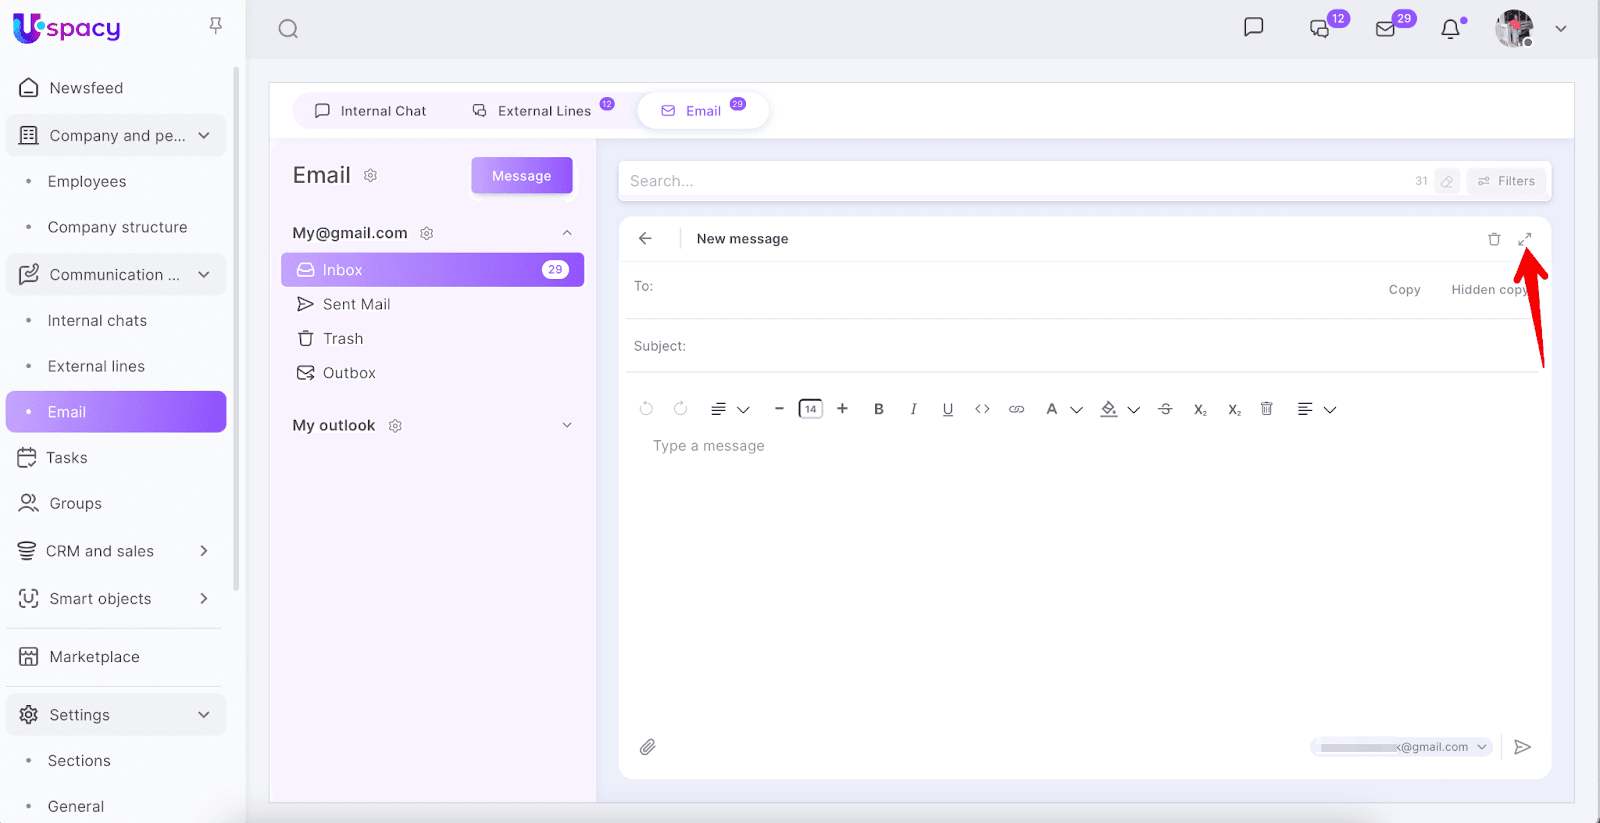Toggle bold formatting in the editor

coord(878,409)
